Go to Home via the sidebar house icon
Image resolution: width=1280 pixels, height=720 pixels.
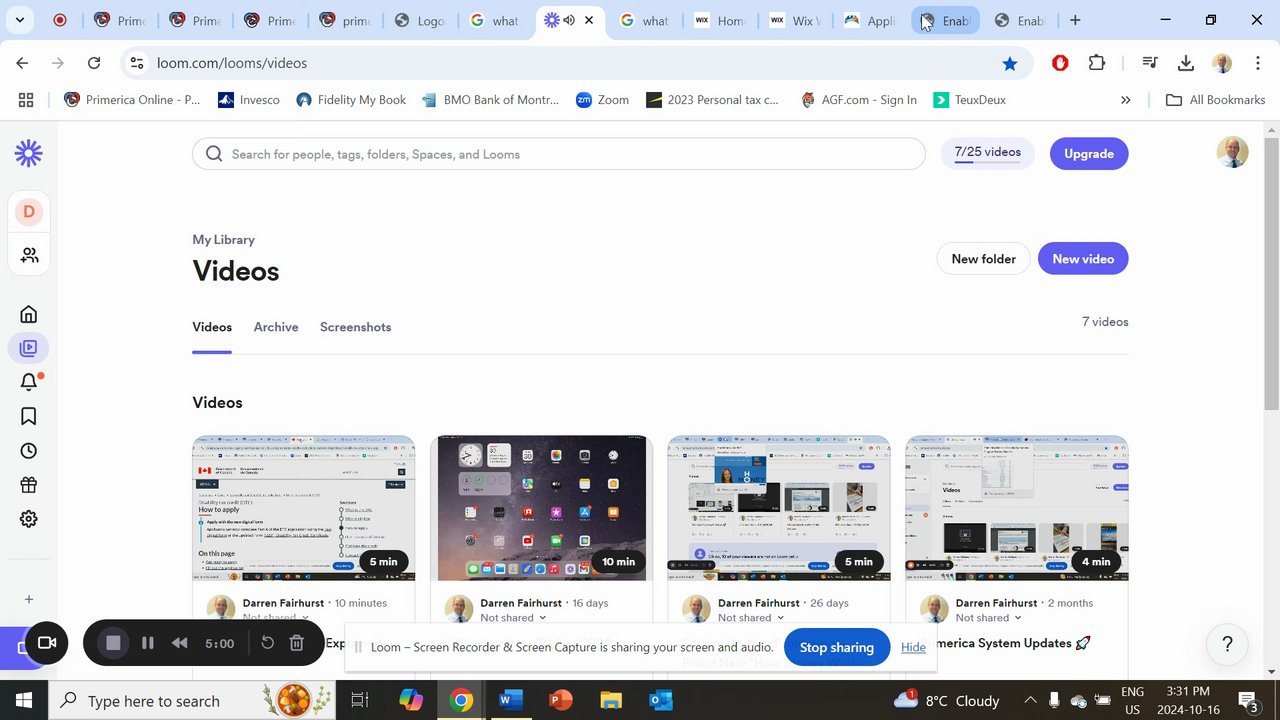28,314
